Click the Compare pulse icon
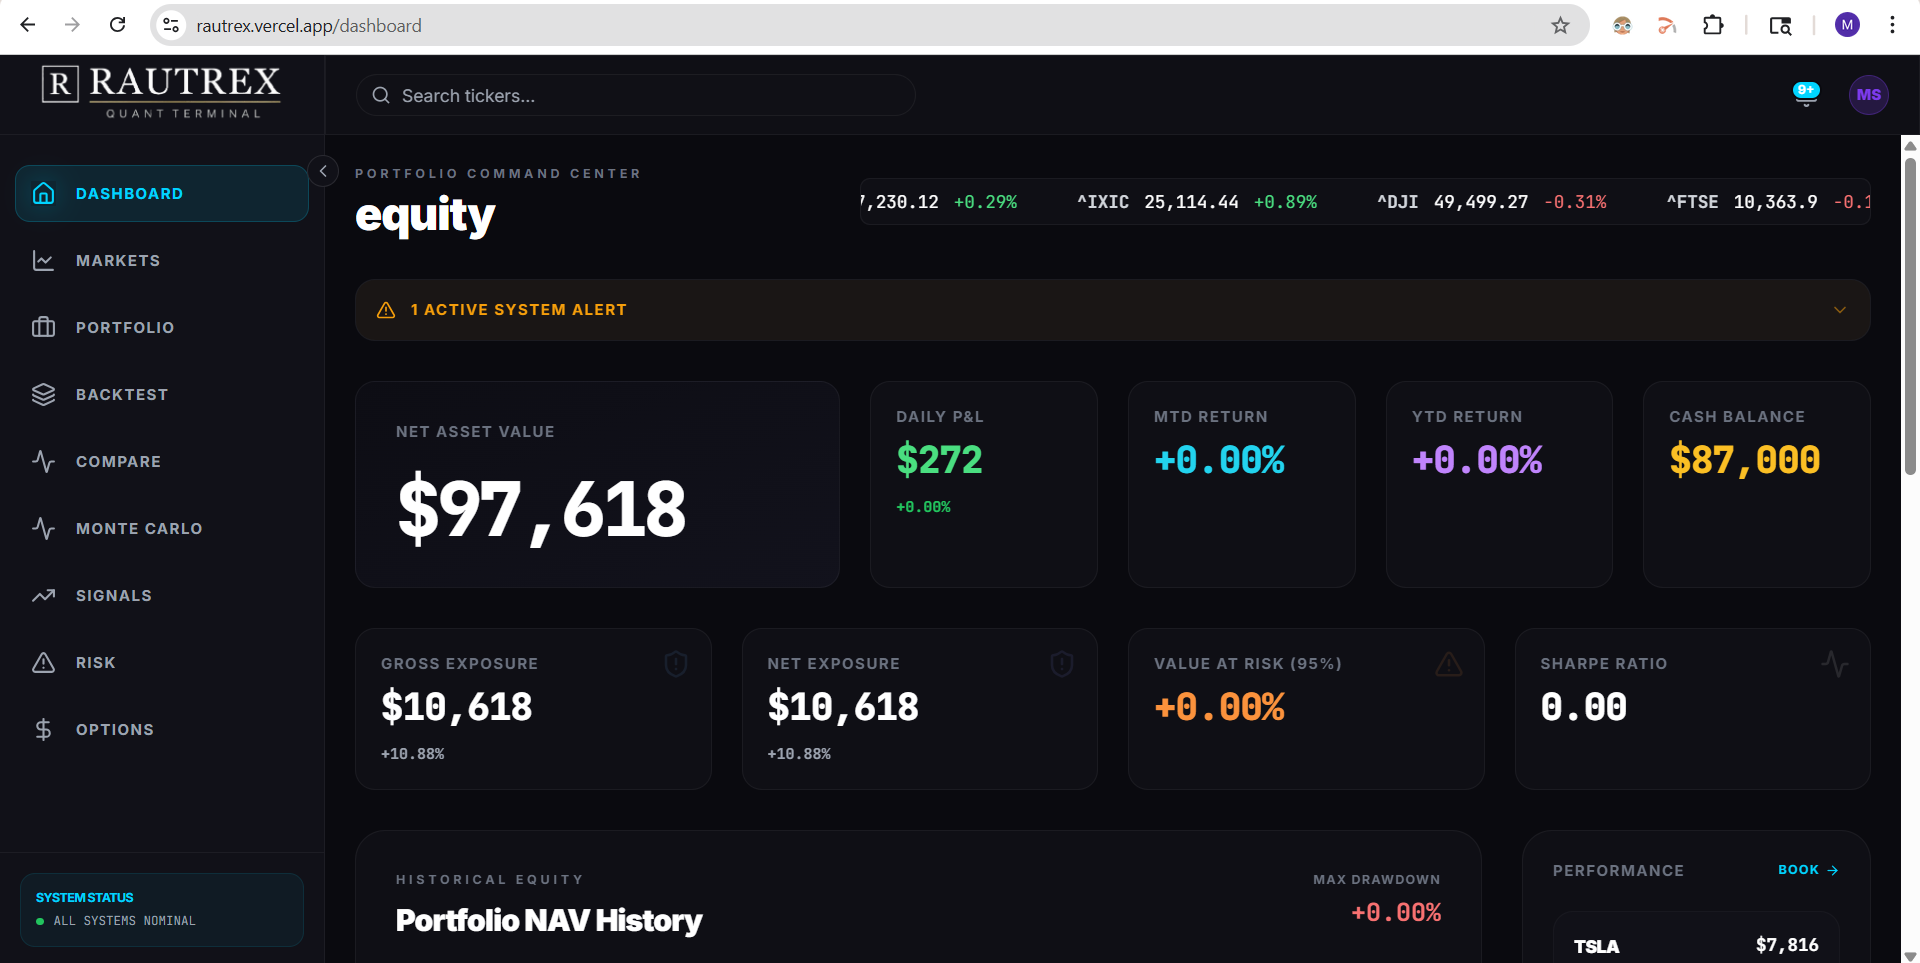This screenshot has width=1920, height=963. point(44,461)
